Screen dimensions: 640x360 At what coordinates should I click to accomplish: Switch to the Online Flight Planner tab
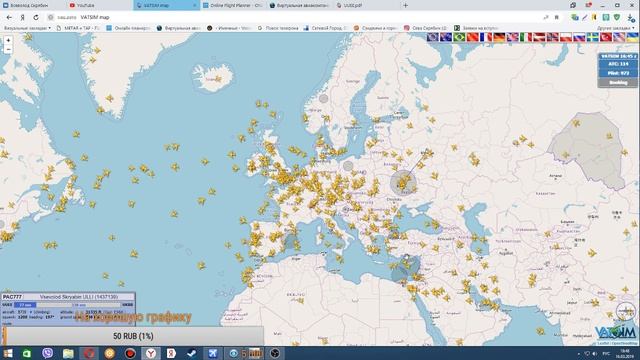[x=233, y=5]
